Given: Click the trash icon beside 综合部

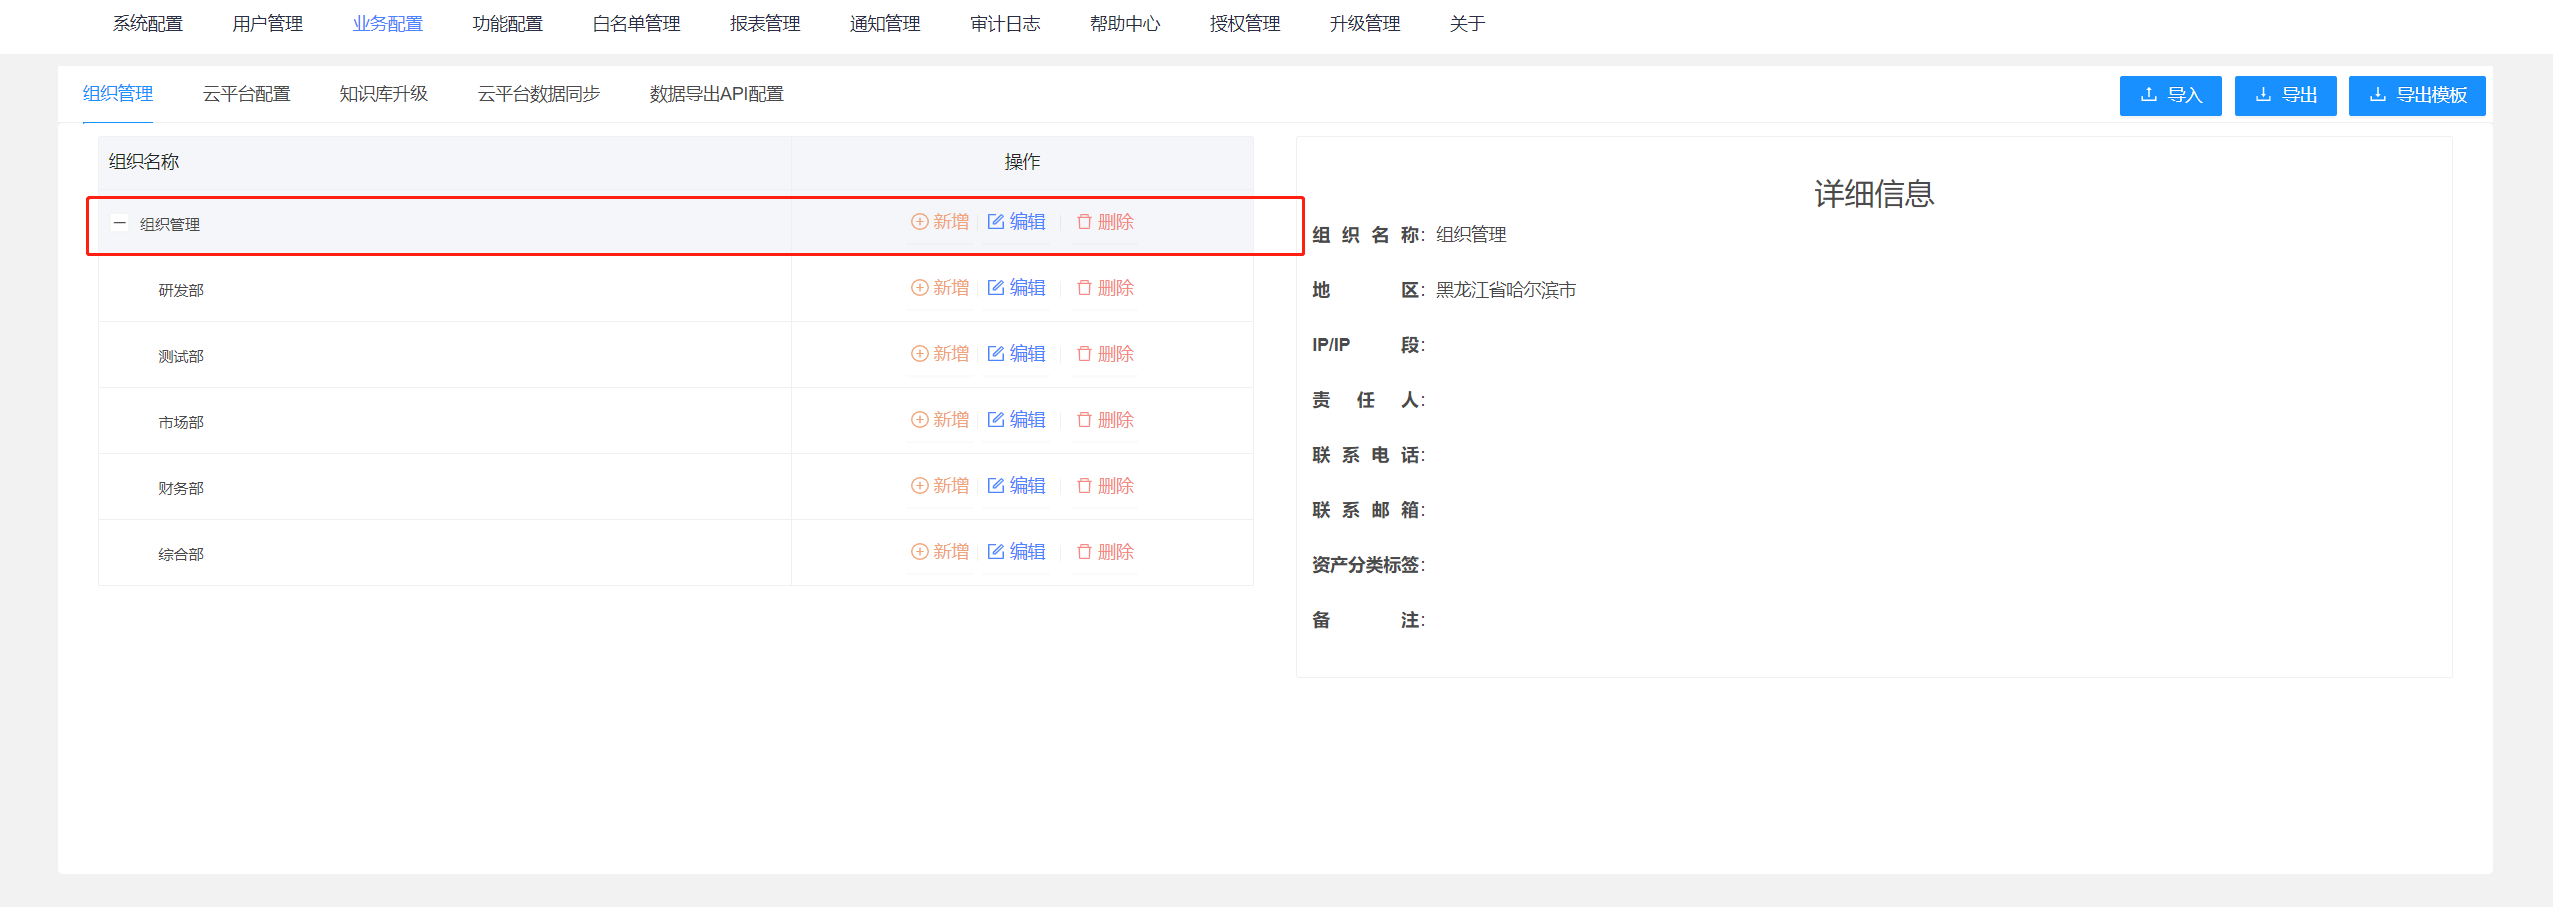Looking at the screenshot, I should (x=1084, y=551).
